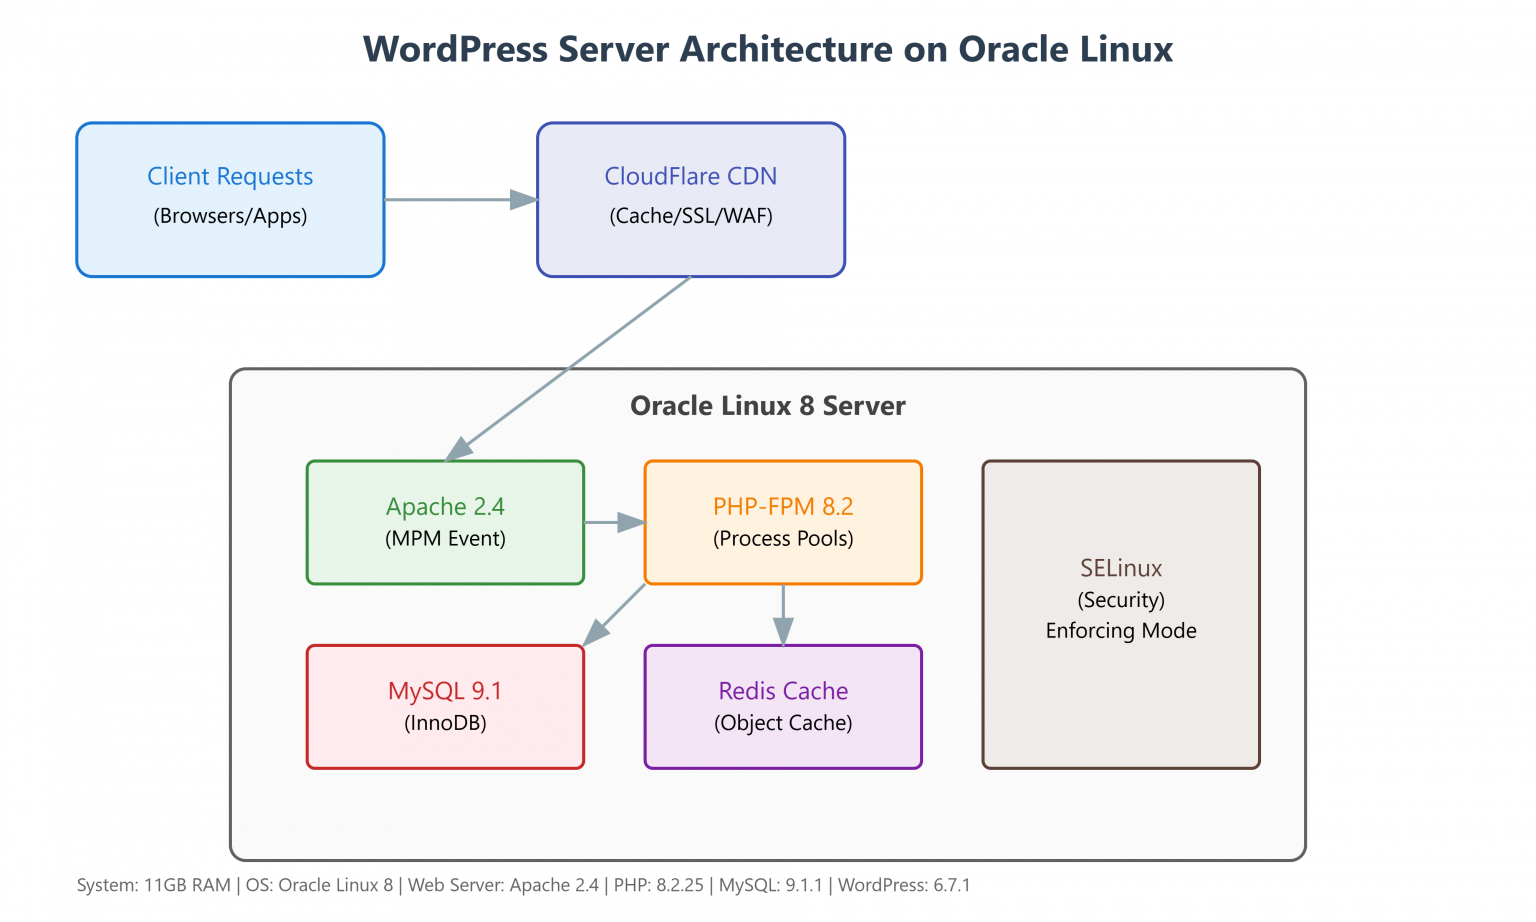Select the Apache 2.4 node
The image size is (1536, 922).
(x=444, y=521)
